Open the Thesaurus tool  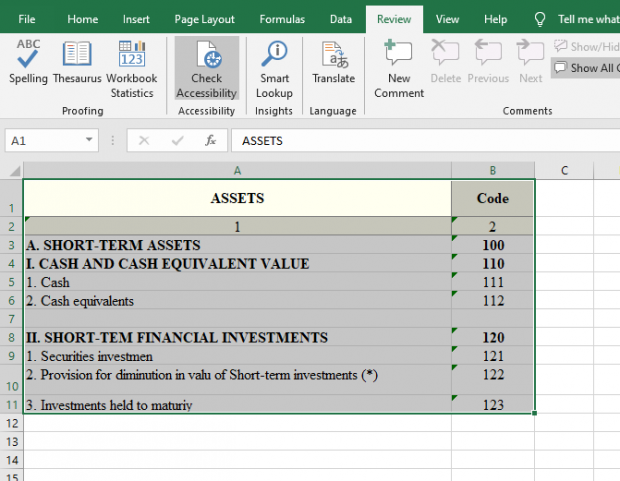77,62
